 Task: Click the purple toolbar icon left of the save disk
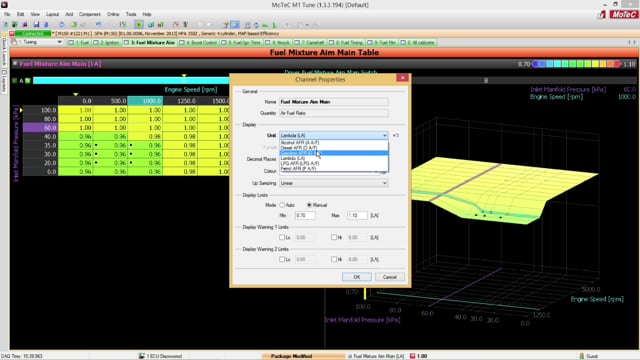coord(25,25)
